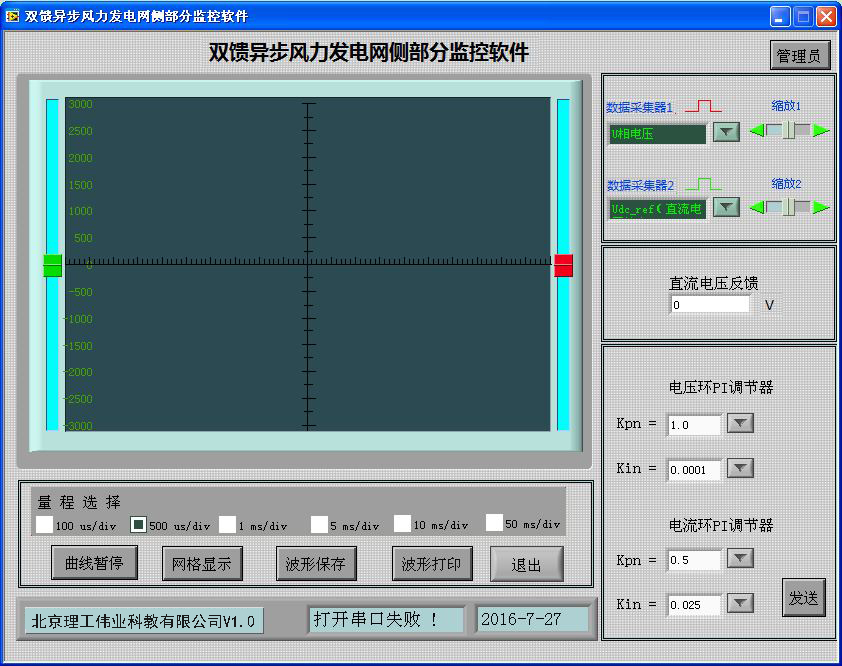Click left green arrow of 缩放2 slider
The height and width of the screenshot is (666, 842).
(x=757, y=207)
